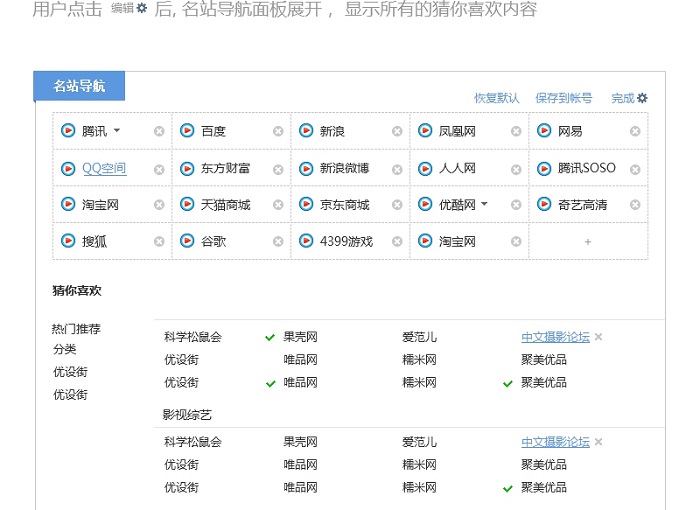
Task: Delete 谷歌 from the site grid
Action: click(278, 242)
